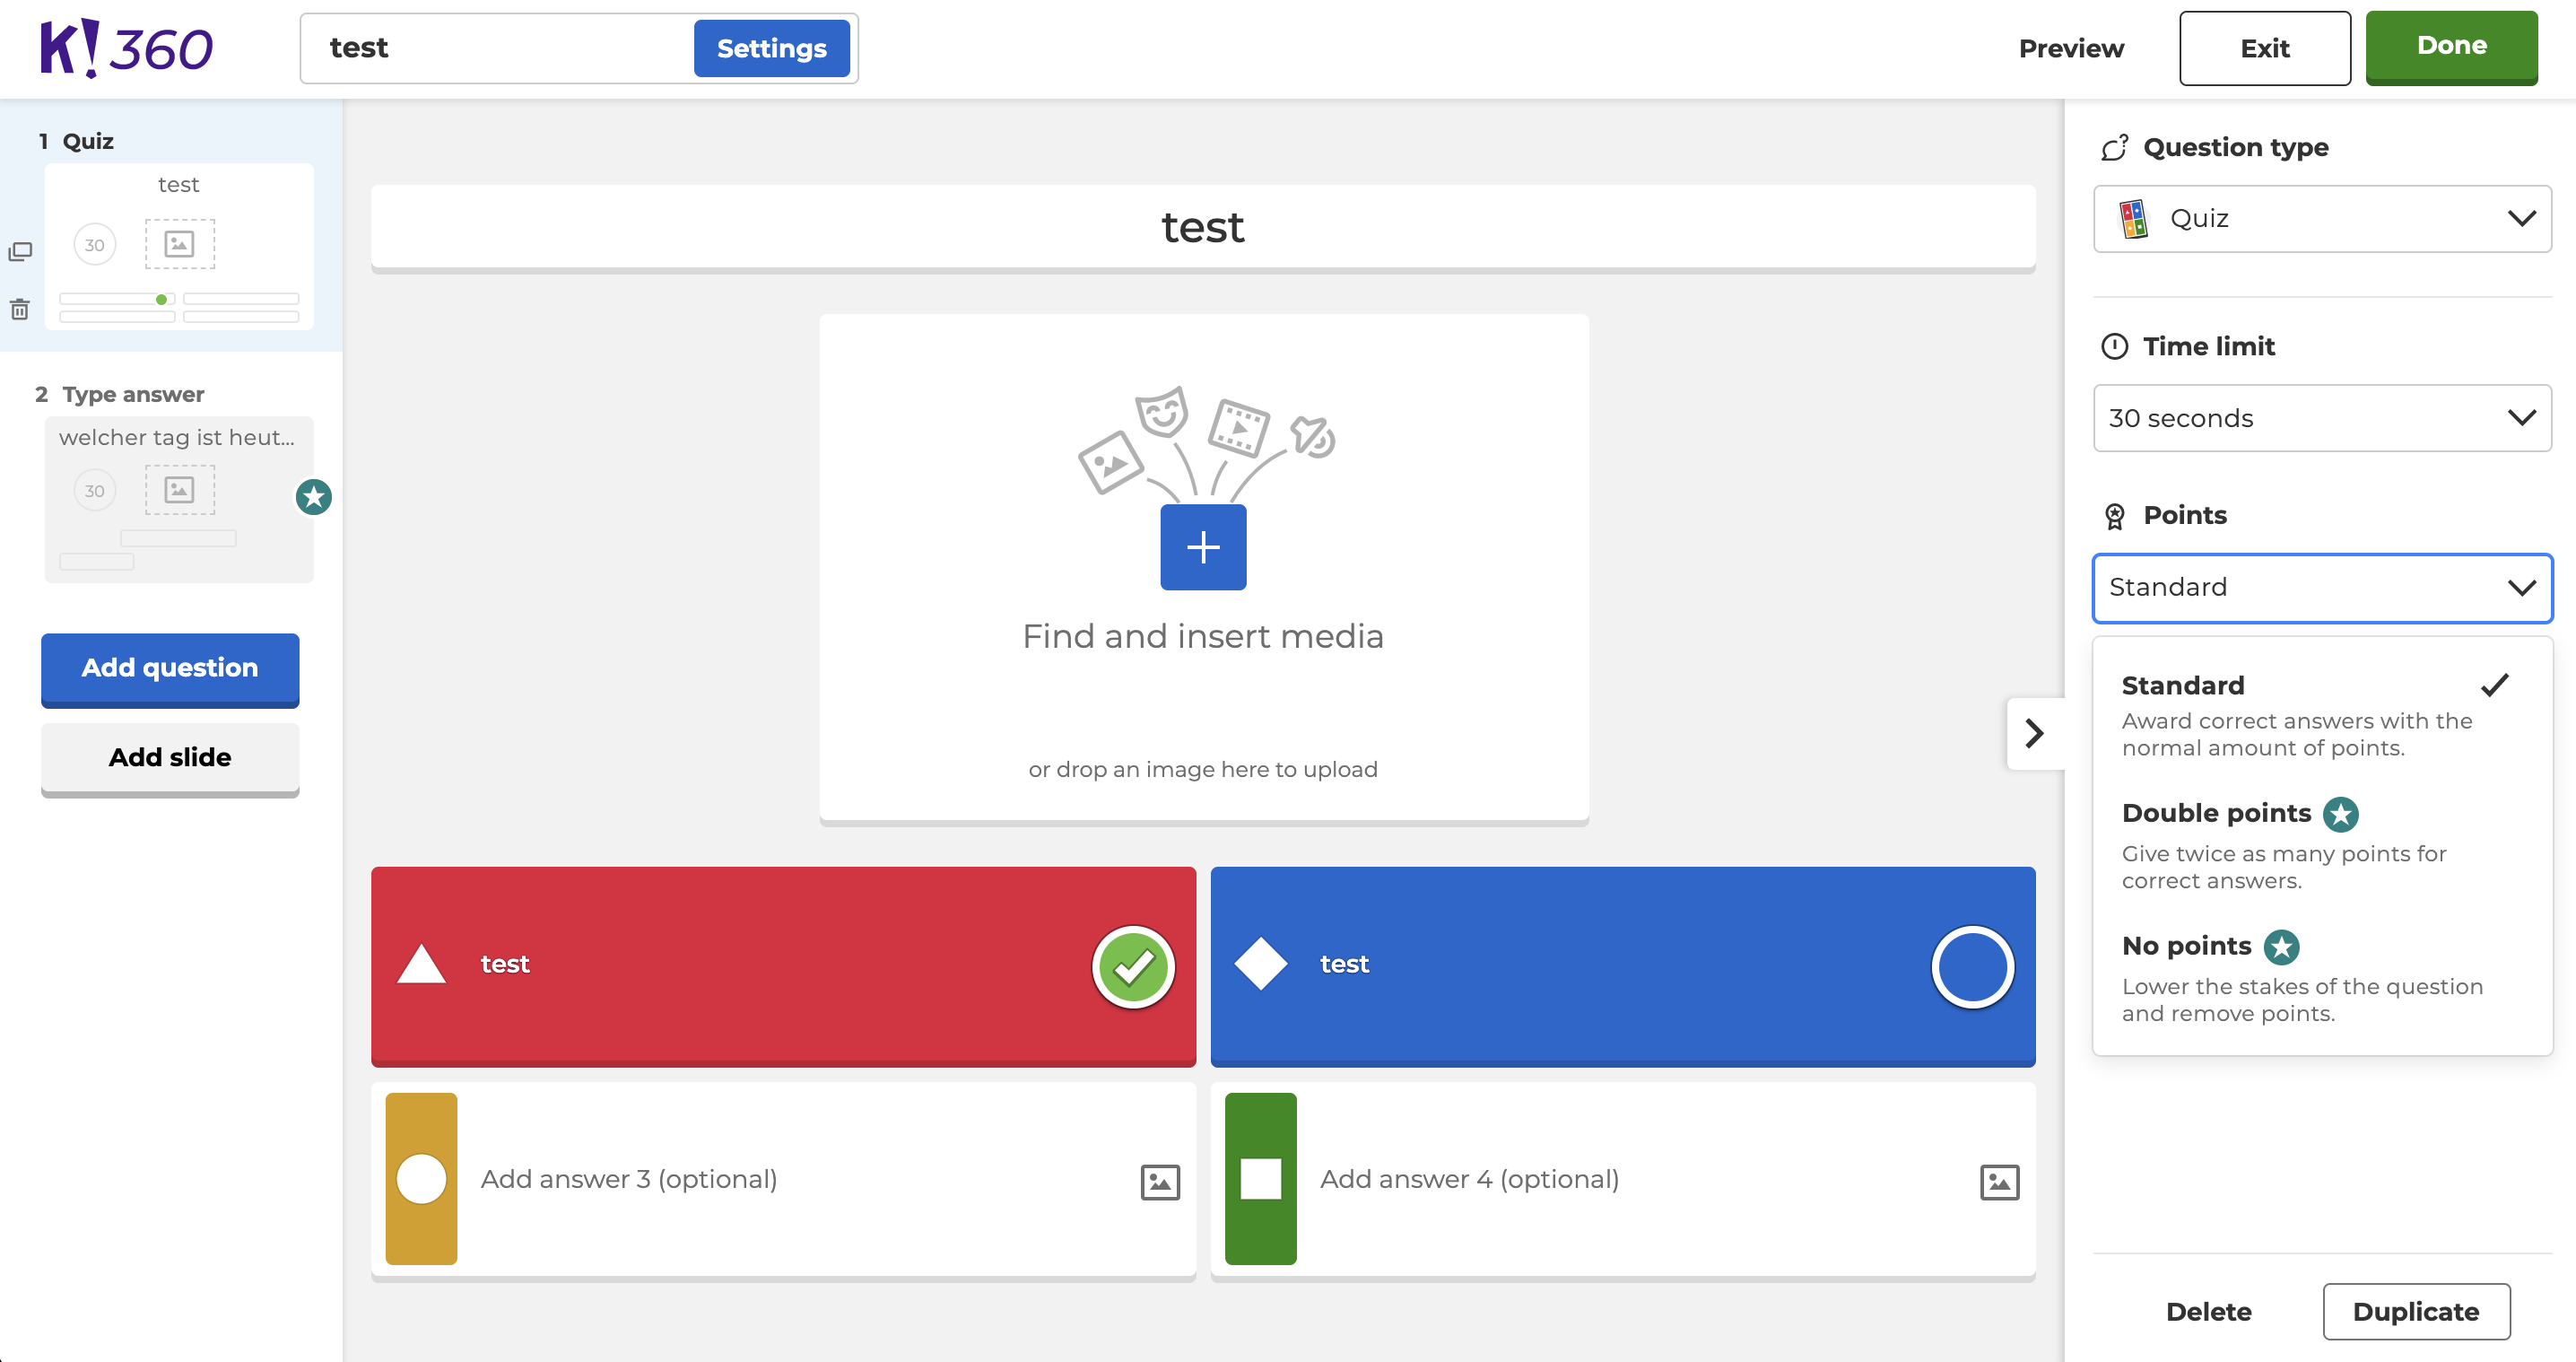Click the image insert icon on answer 3
The image size is (2576, 1362).
(1161, 1180)
